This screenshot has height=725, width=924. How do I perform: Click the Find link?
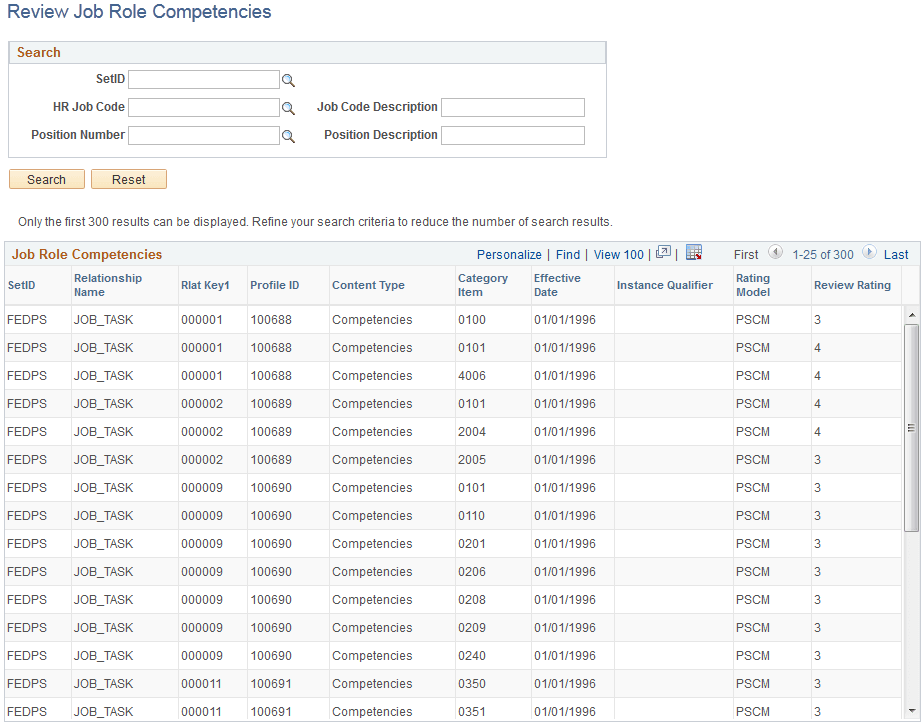(x=567, y=254)
